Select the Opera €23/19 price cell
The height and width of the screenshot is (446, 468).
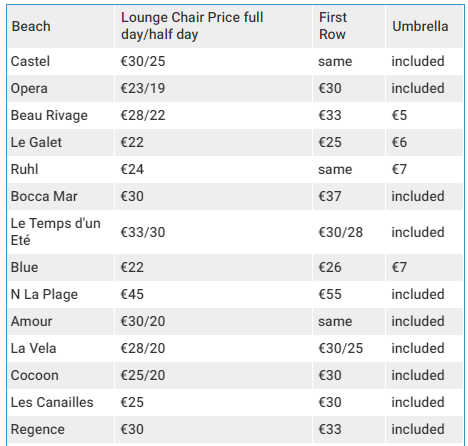click(214, 88)
